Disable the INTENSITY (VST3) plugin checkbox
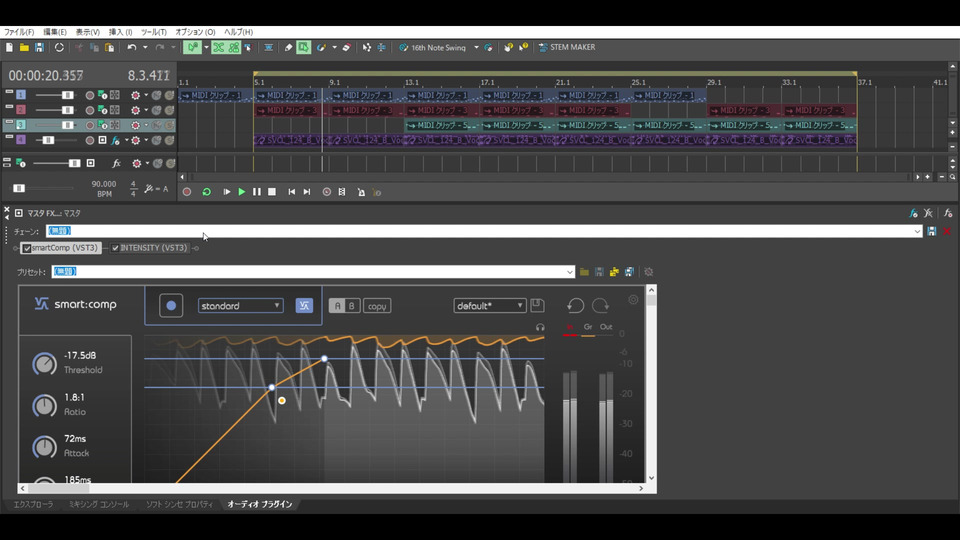960x540 pixels. (x=115, y=248)
